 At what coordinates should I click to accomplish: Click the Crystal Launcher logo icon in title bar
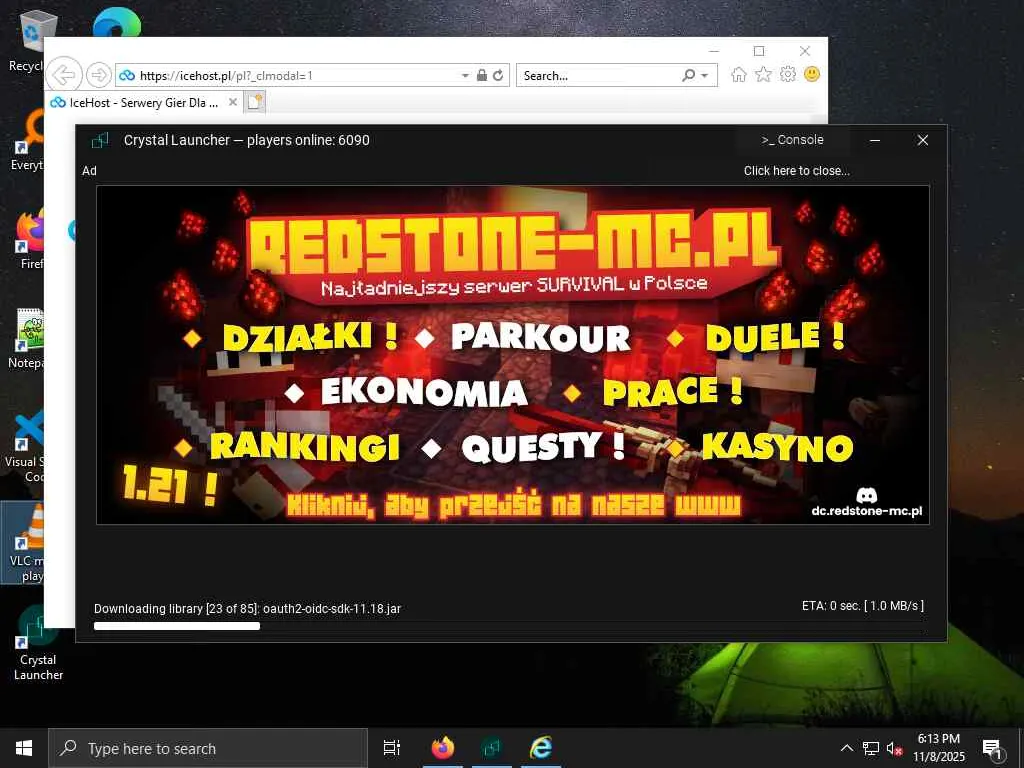tap(100, 140)
